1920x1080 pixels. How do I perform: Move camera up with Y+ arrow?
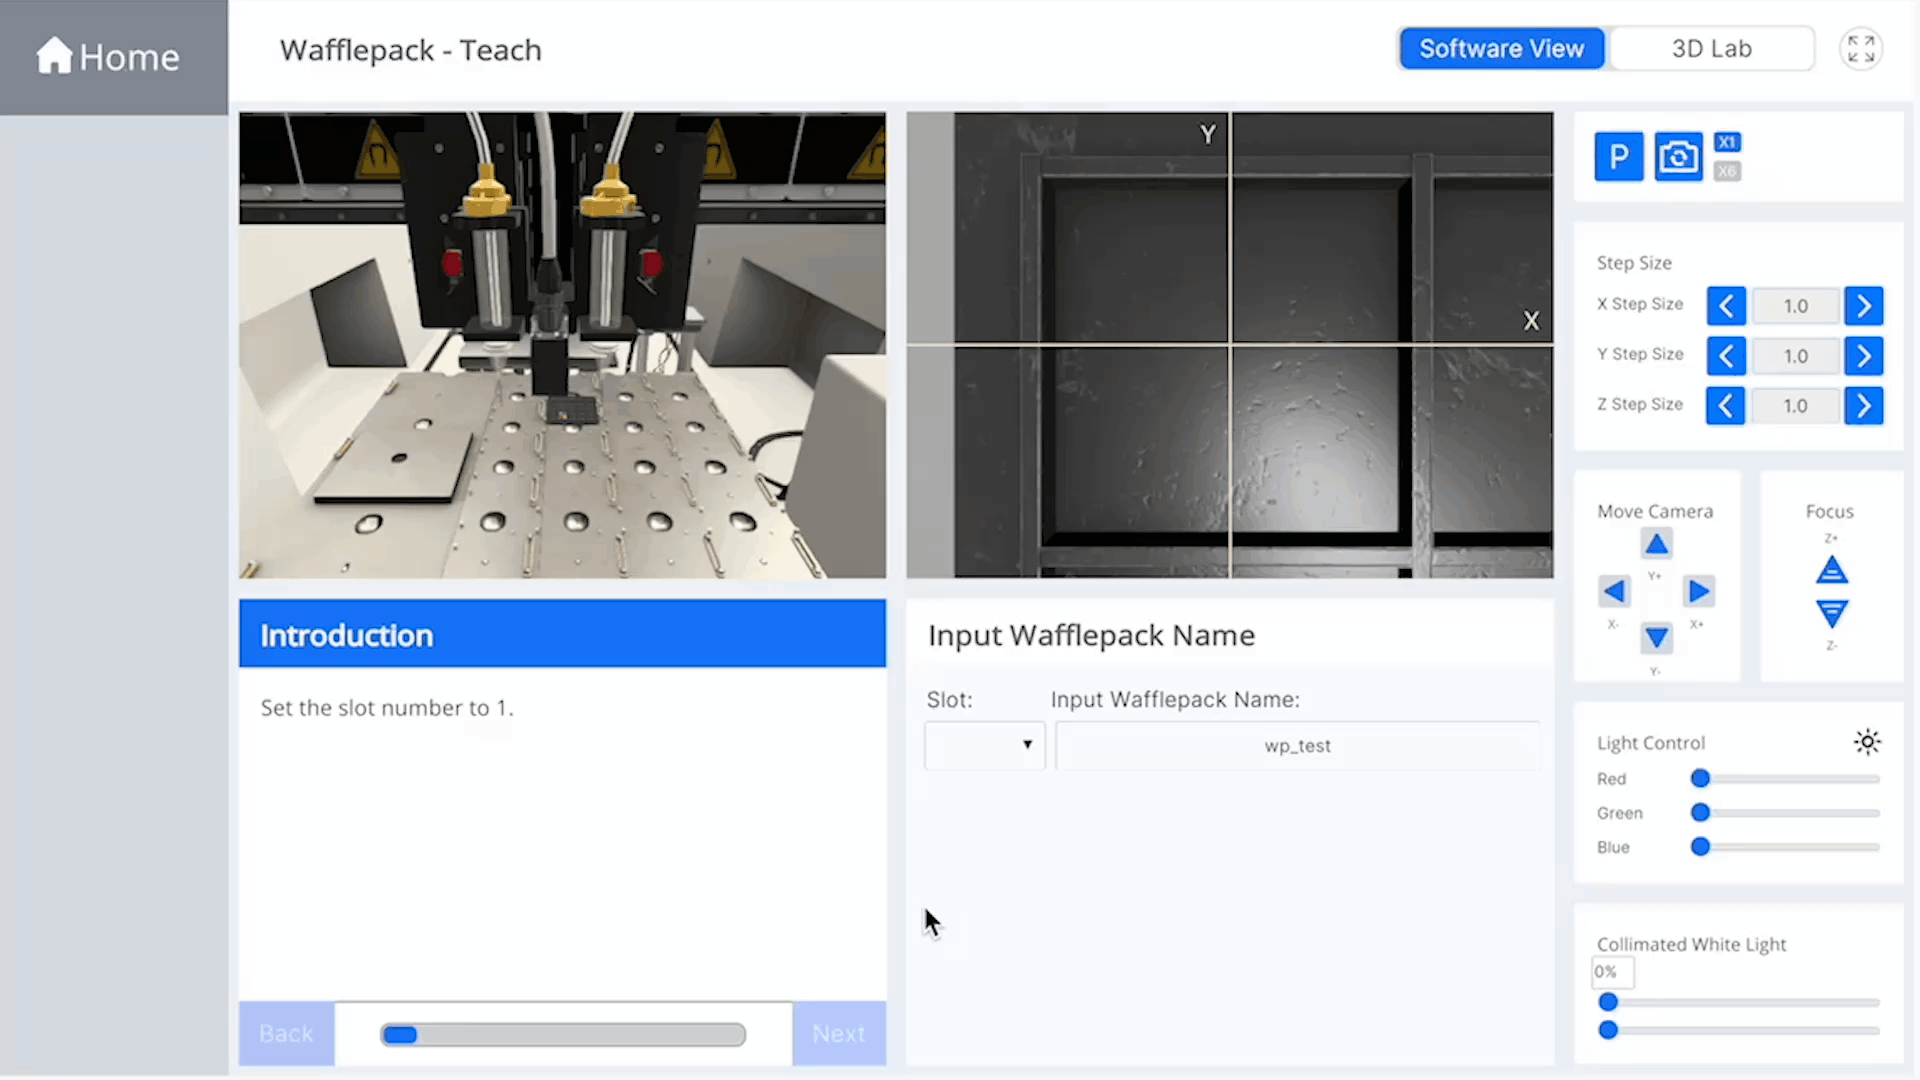click(1656, 544)
